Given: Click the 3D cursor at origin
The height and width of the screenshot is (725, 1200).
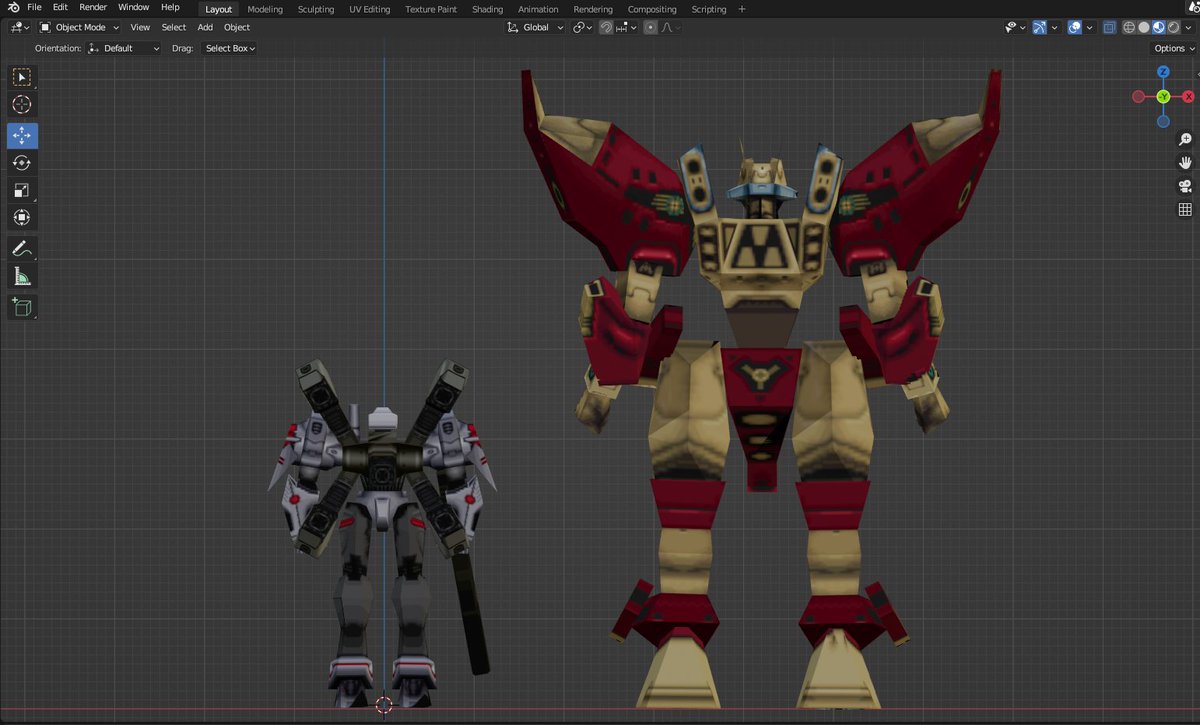Looking at the screenshot, I should [384, 705].
